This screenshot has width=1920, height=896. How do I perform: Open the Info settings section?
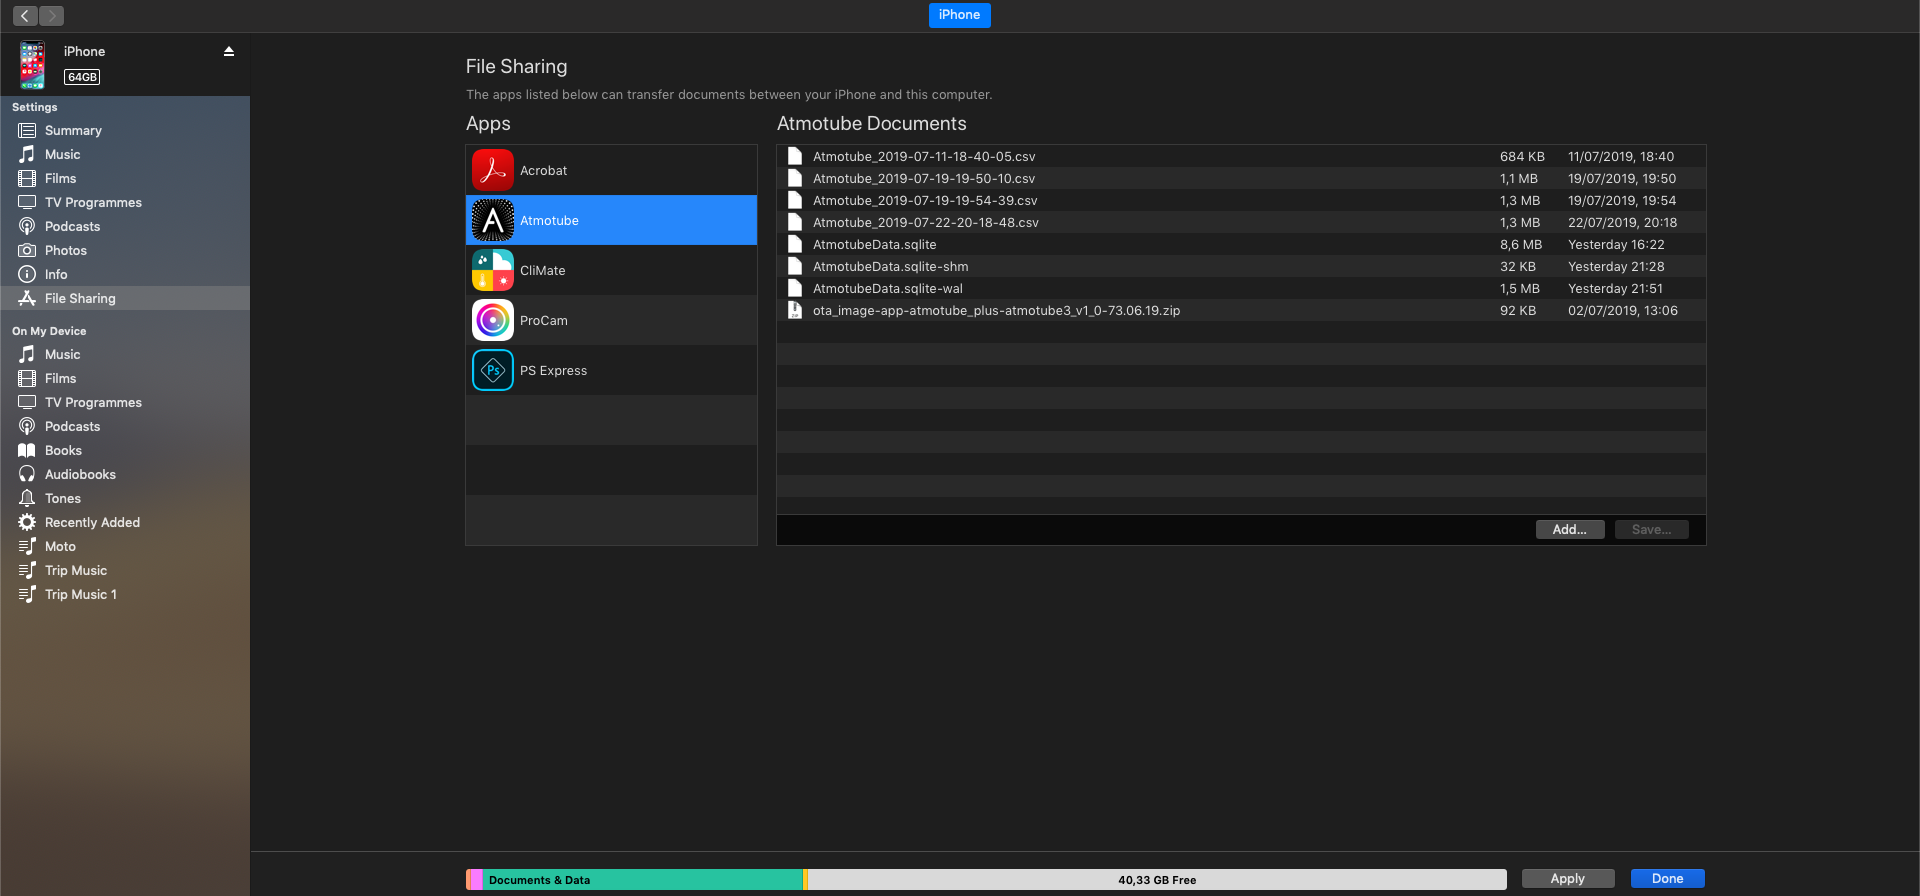56,274
